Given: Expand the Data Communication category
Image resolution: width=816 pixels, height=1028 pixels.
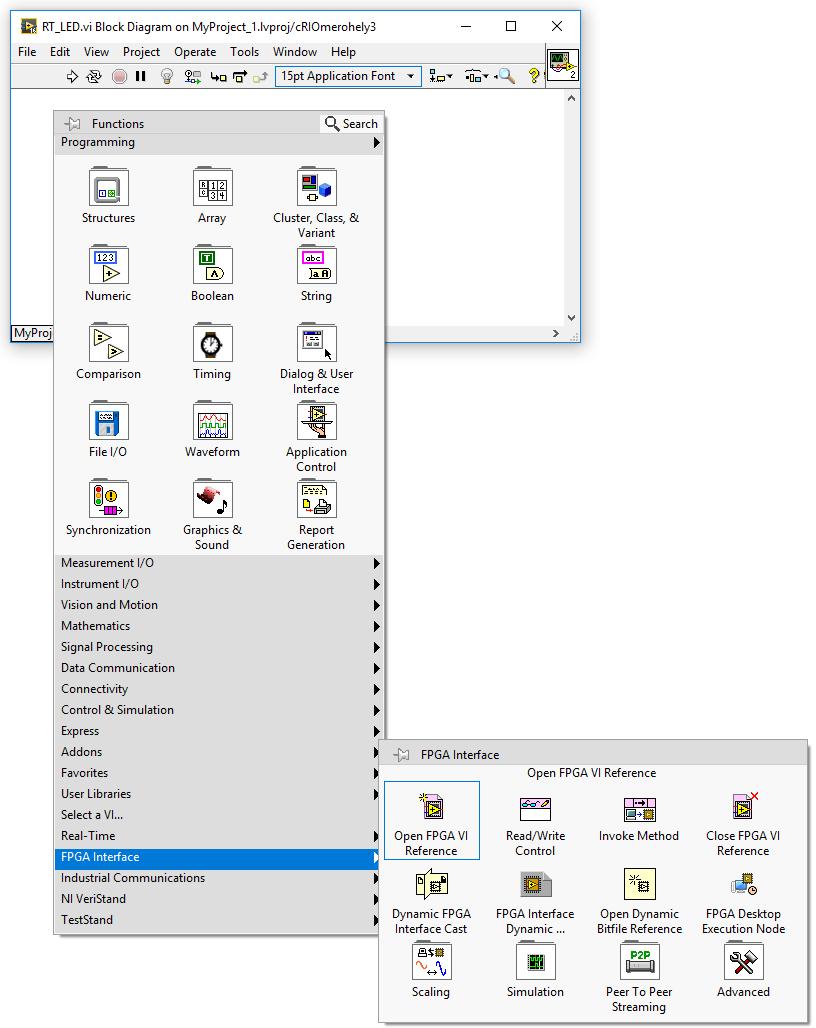Looking at the screenshot, I should tap(220, 668).
